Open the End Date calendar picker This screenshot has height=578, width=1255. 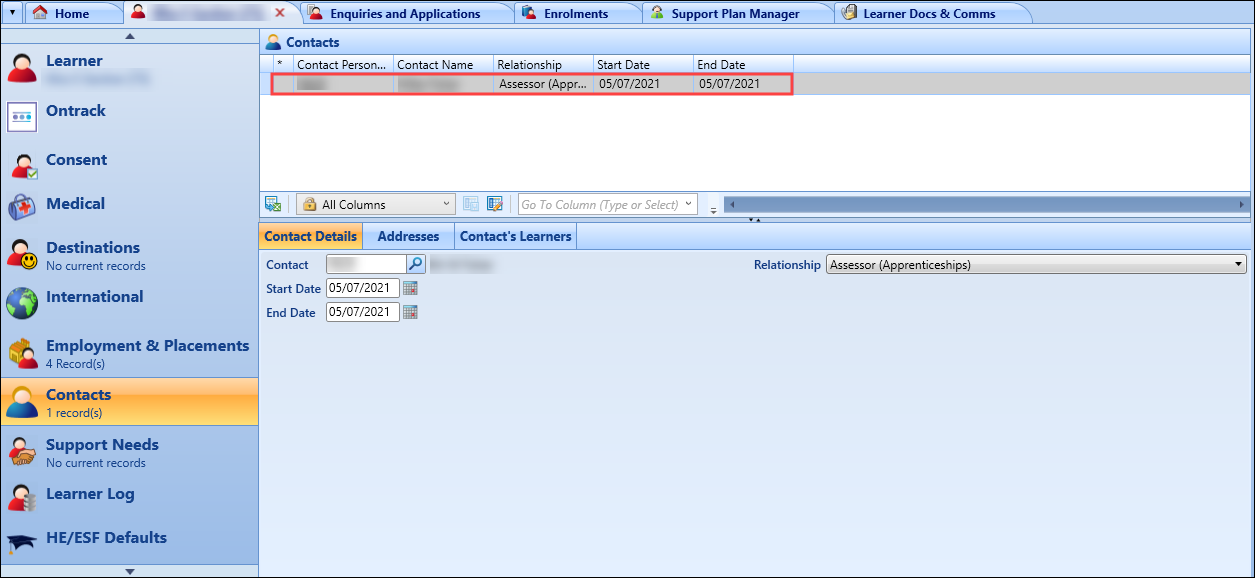[x=410, y=312]
